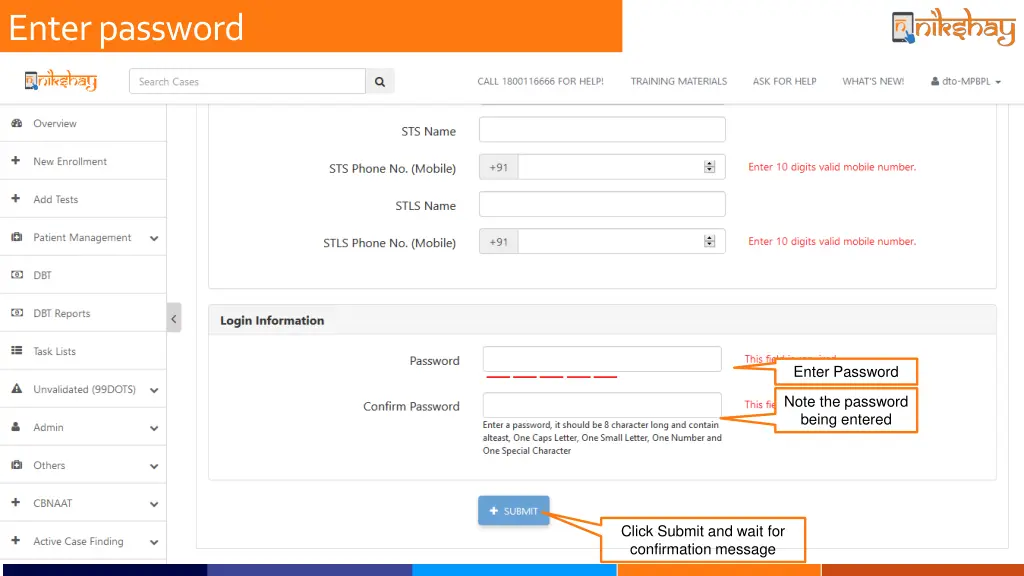Click Call 1800116666 For Help link
The image size is (1024, 576).
point(540,82)
